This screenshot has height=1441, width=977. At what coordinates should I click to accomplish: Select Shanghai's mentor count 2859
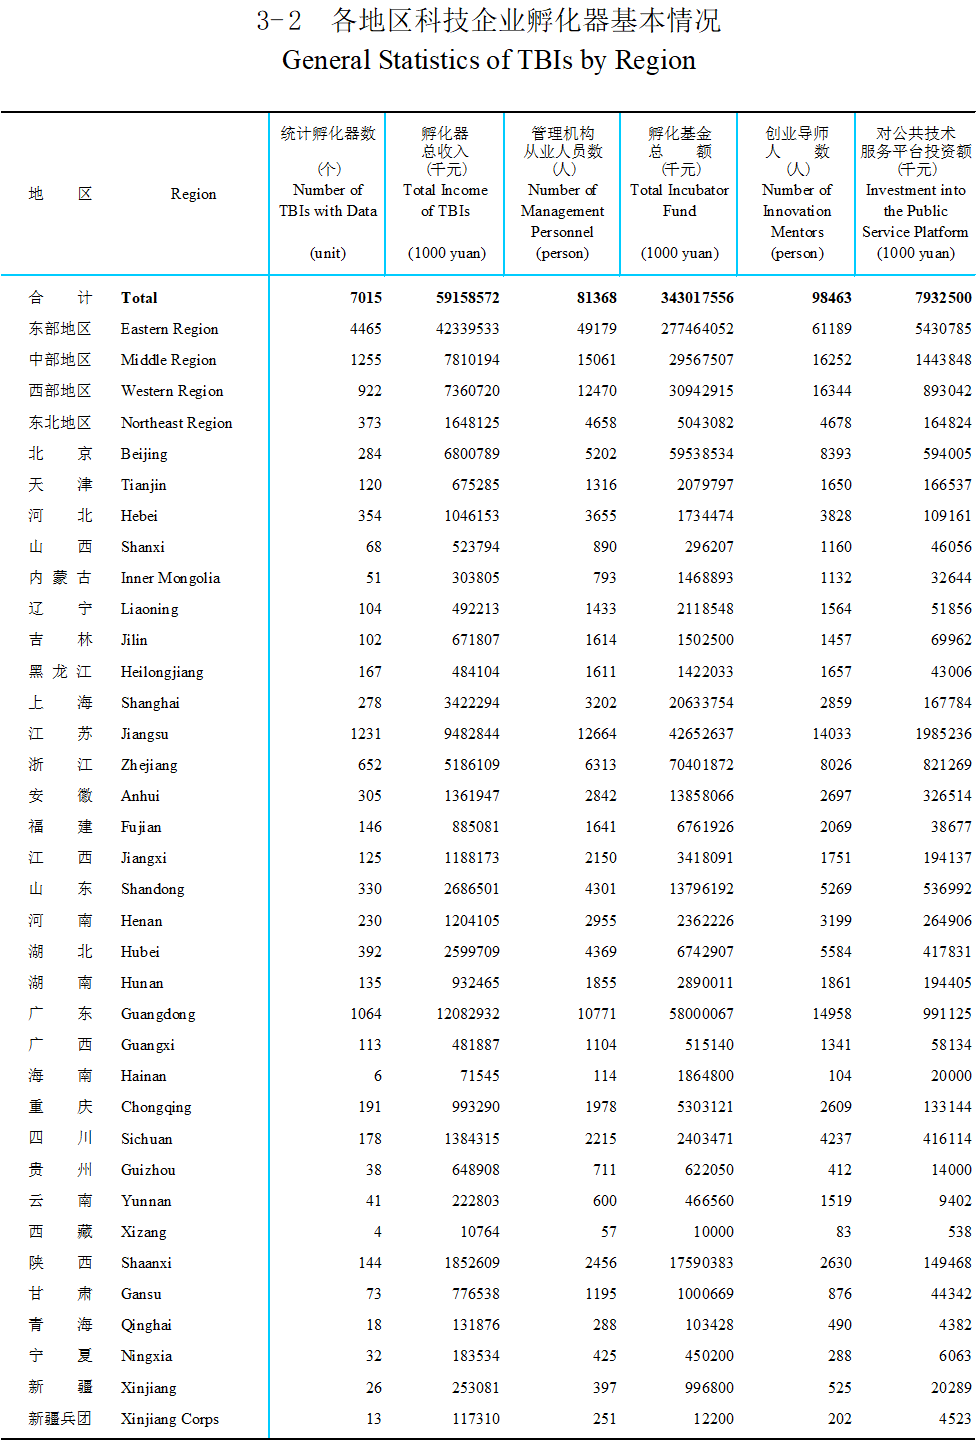[x=836, y=703]
